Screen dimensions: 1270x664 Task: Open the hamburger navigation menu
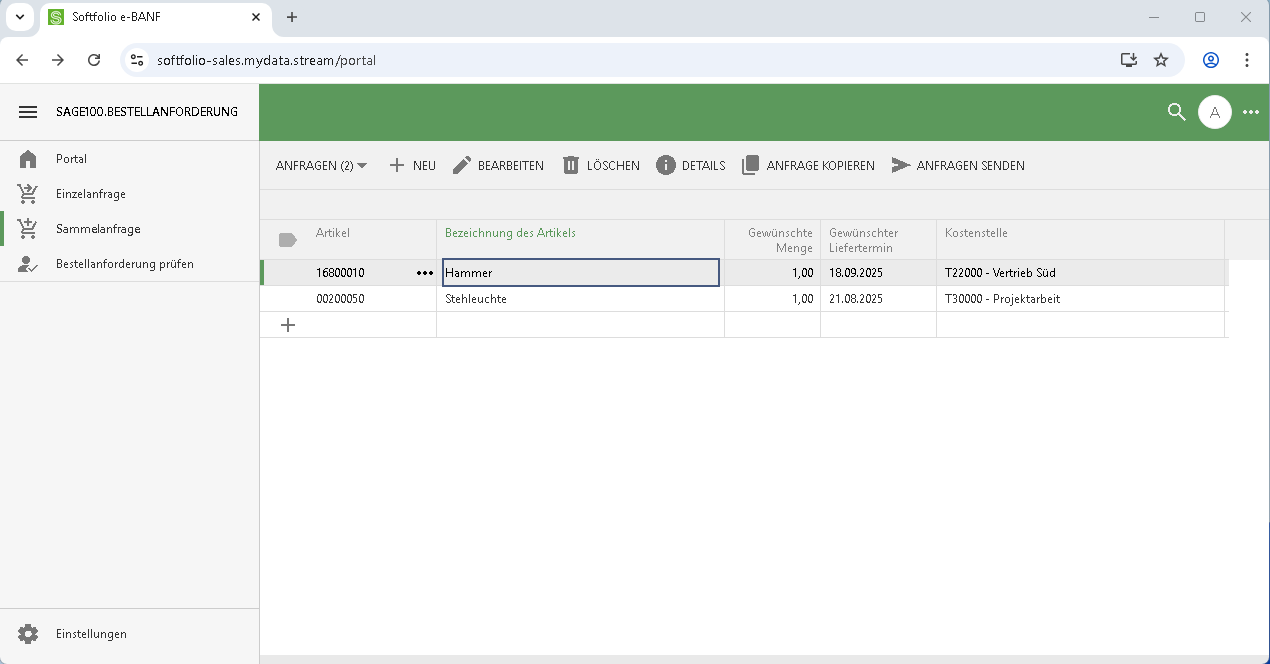28,112
